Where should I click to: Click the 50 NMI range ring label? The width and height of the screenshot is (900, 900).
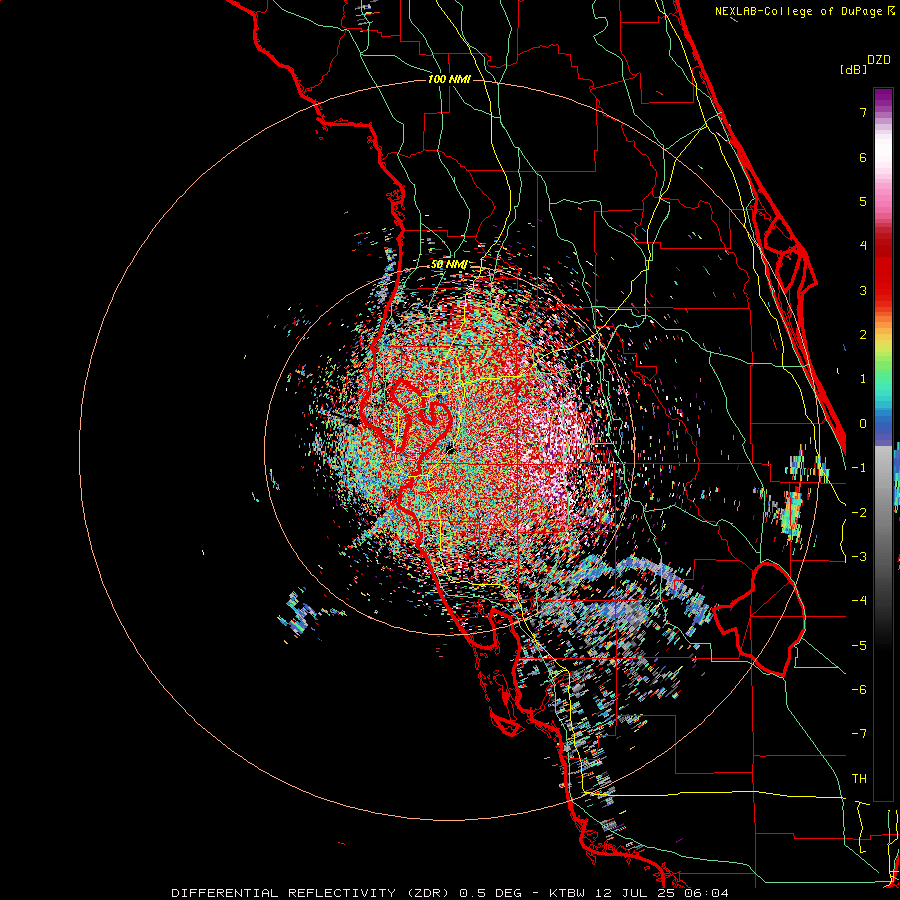(449, 265)
